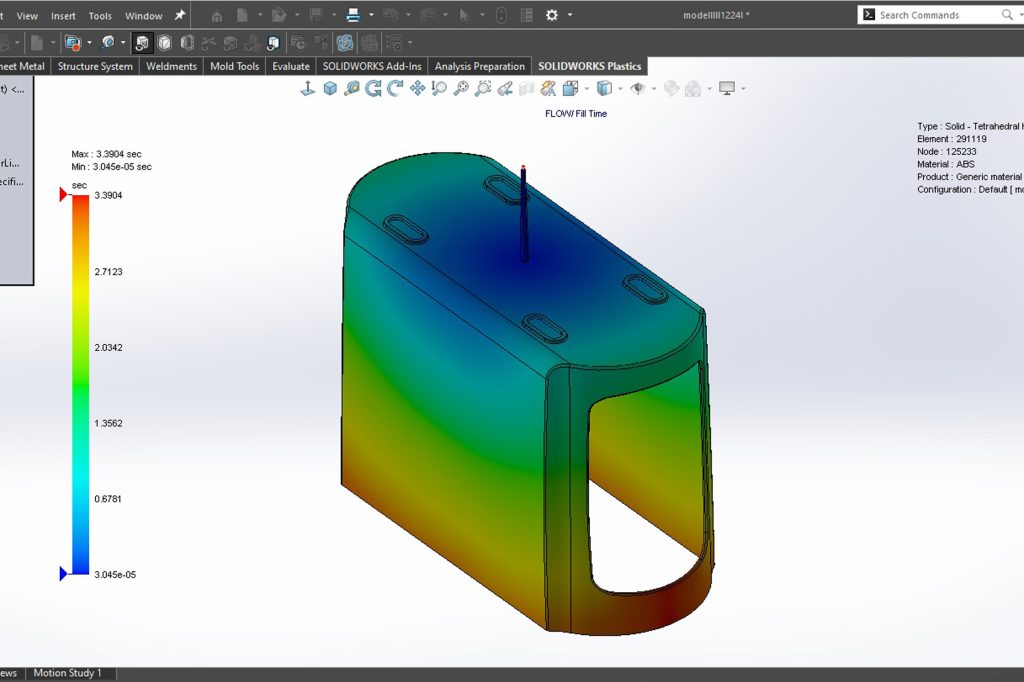
Task: Expand the Display Style dropdown arrow
Action: coord(620,89)
